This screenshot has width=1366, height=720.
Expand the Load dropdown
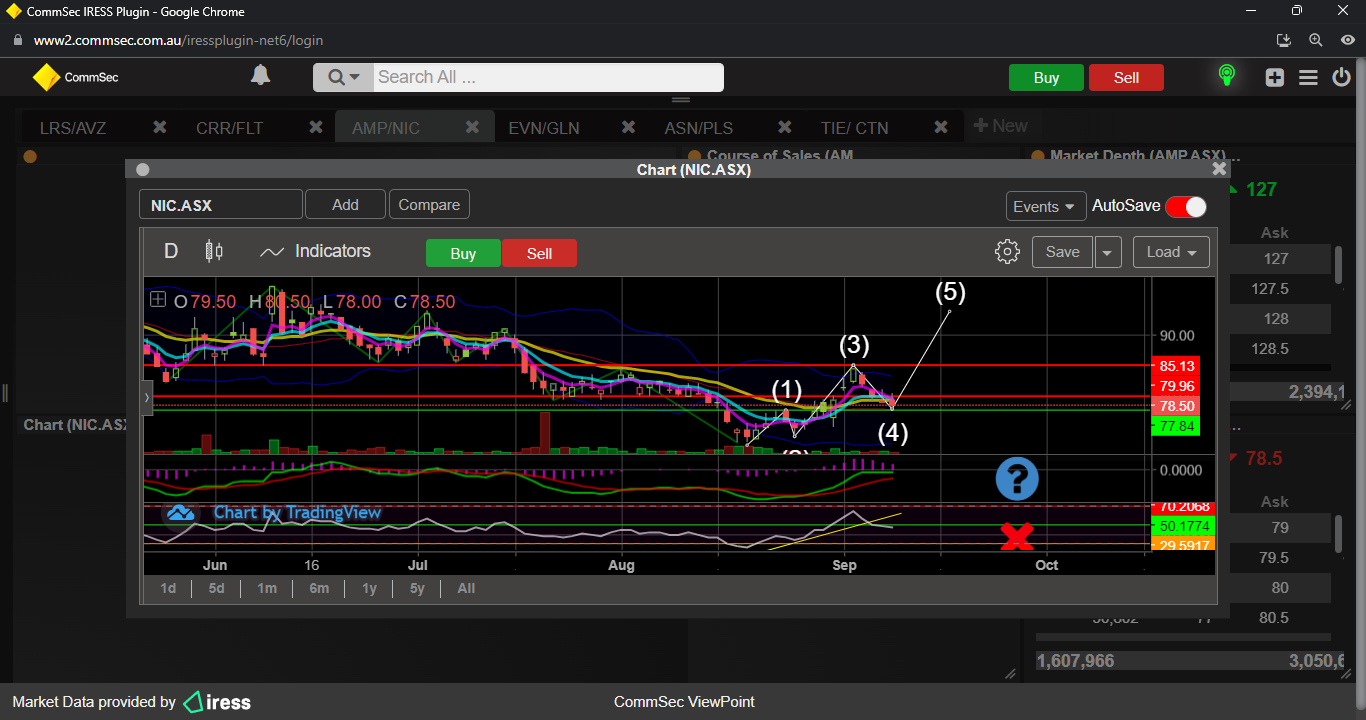(x=1171, y=252)
